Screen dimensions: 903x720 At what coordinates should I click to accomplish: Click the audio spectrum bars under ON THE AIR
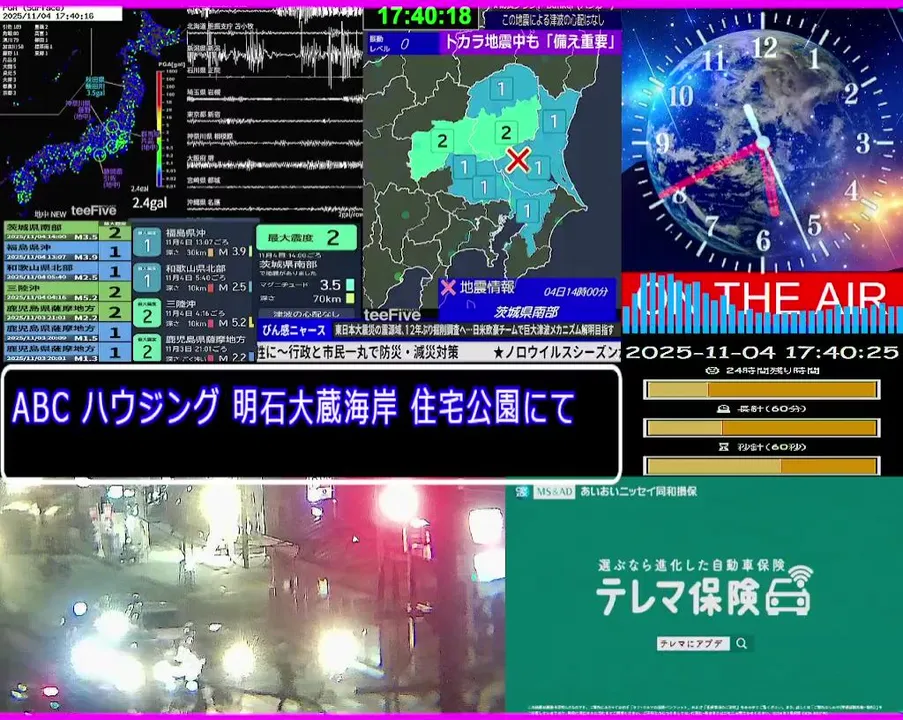pos(762,305)
